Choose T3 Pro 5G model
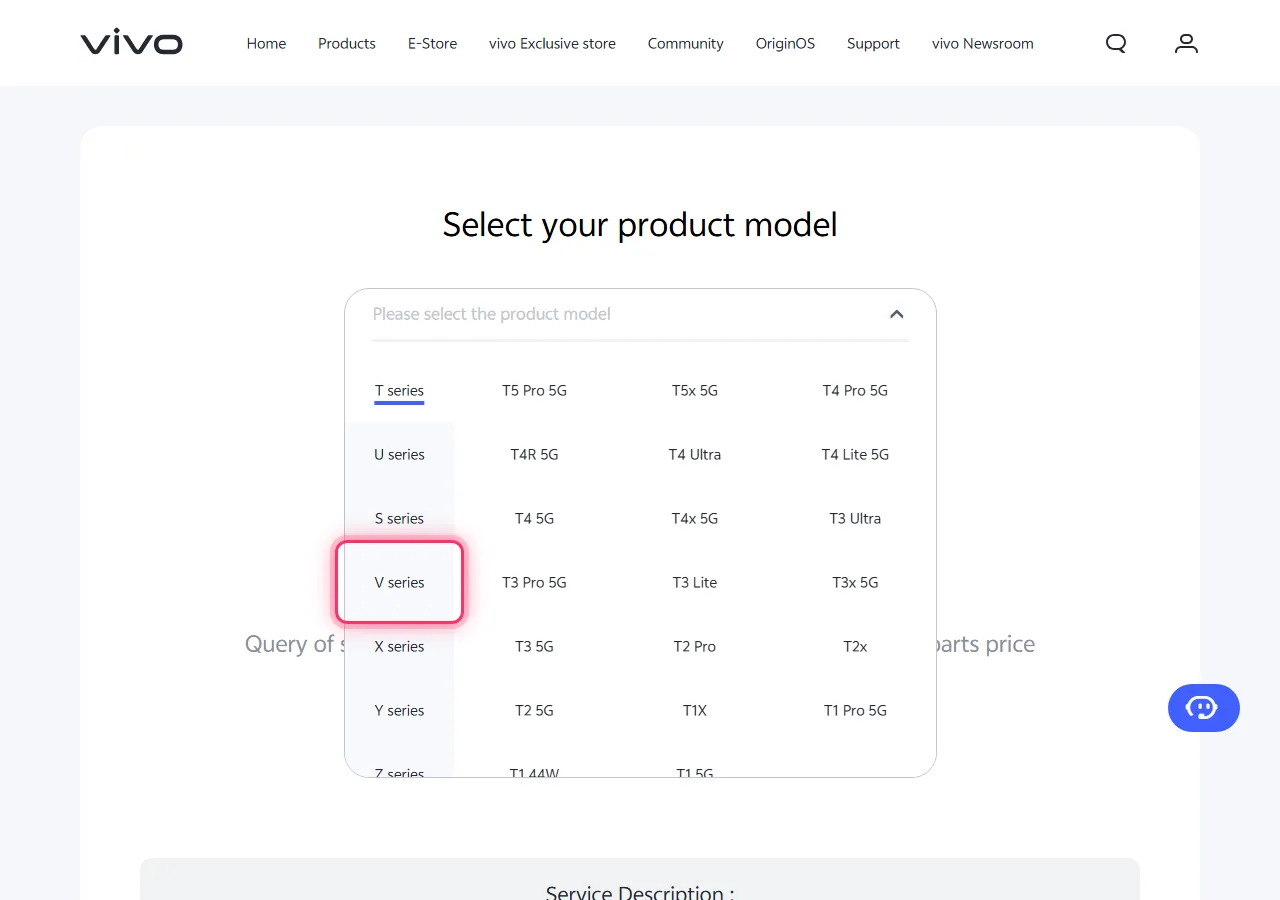The height and width of the screenshot is (900, 1280). pos(534,582)
